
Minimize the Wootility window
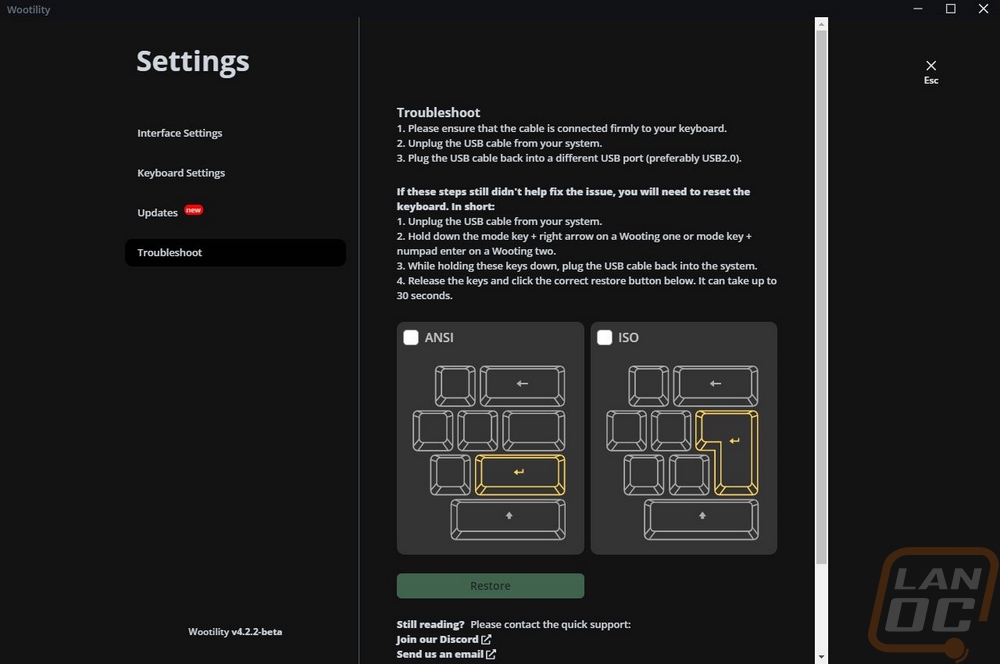pos(918,8)
